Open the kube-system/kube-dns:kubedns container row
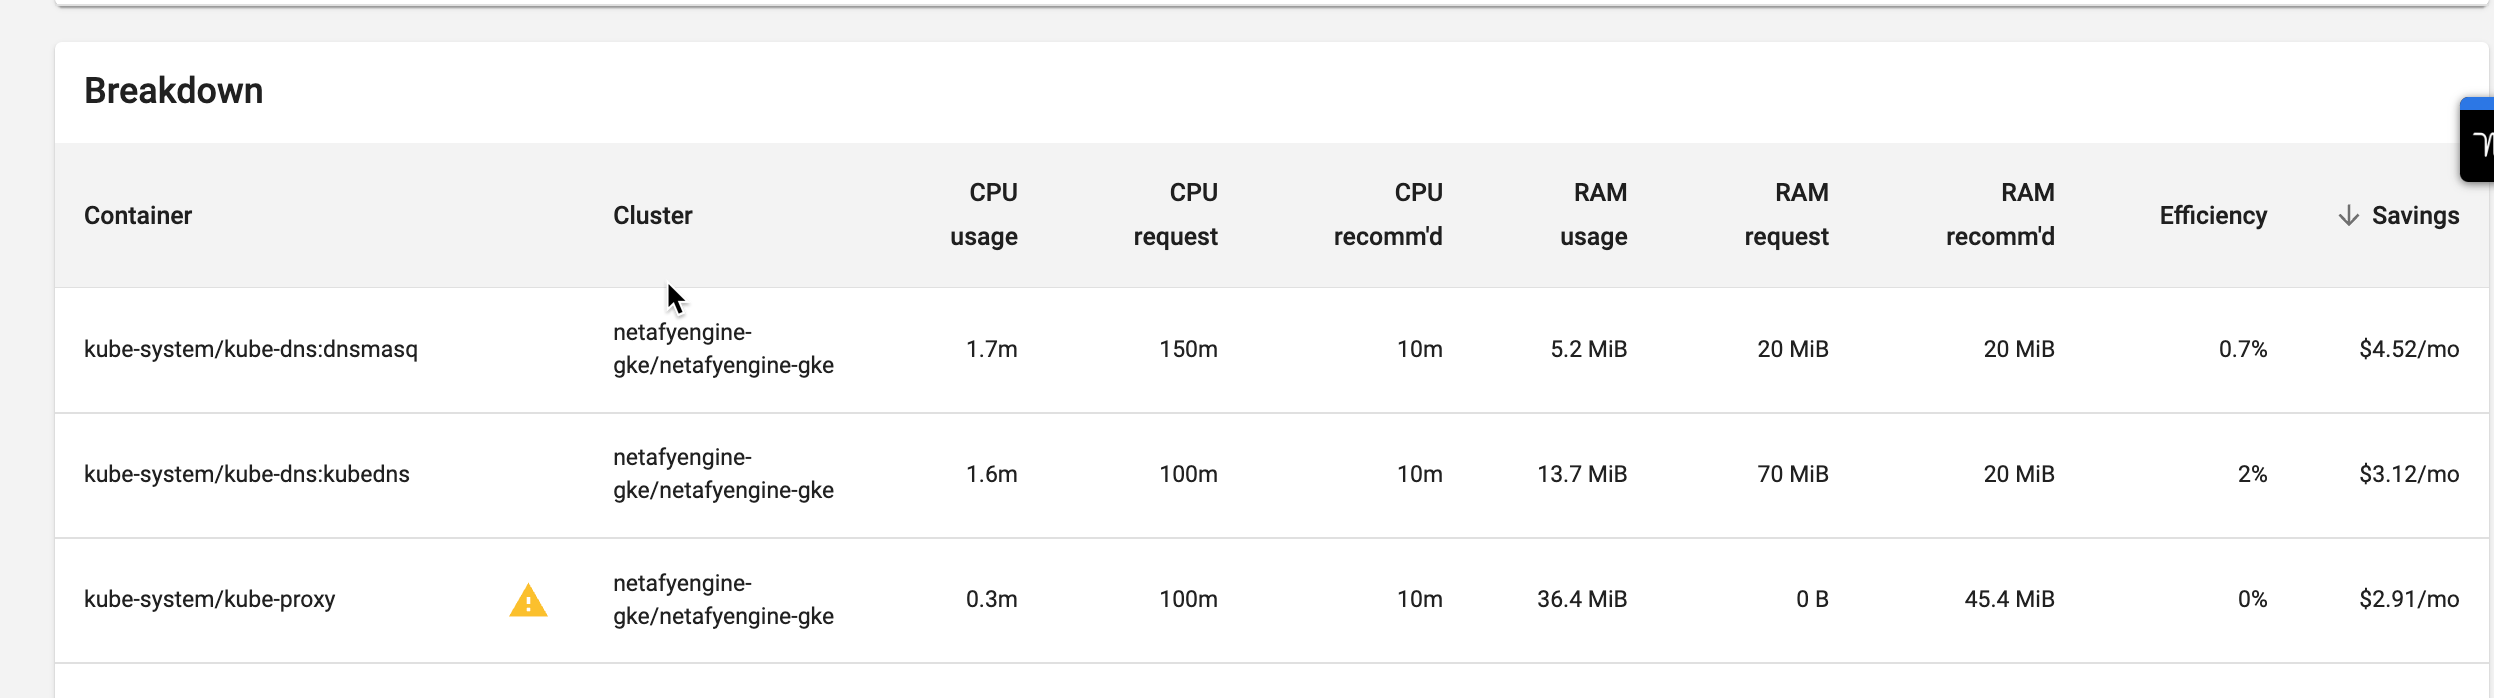This screenshot has width=2494, height=698. (x=1271, y=475)
